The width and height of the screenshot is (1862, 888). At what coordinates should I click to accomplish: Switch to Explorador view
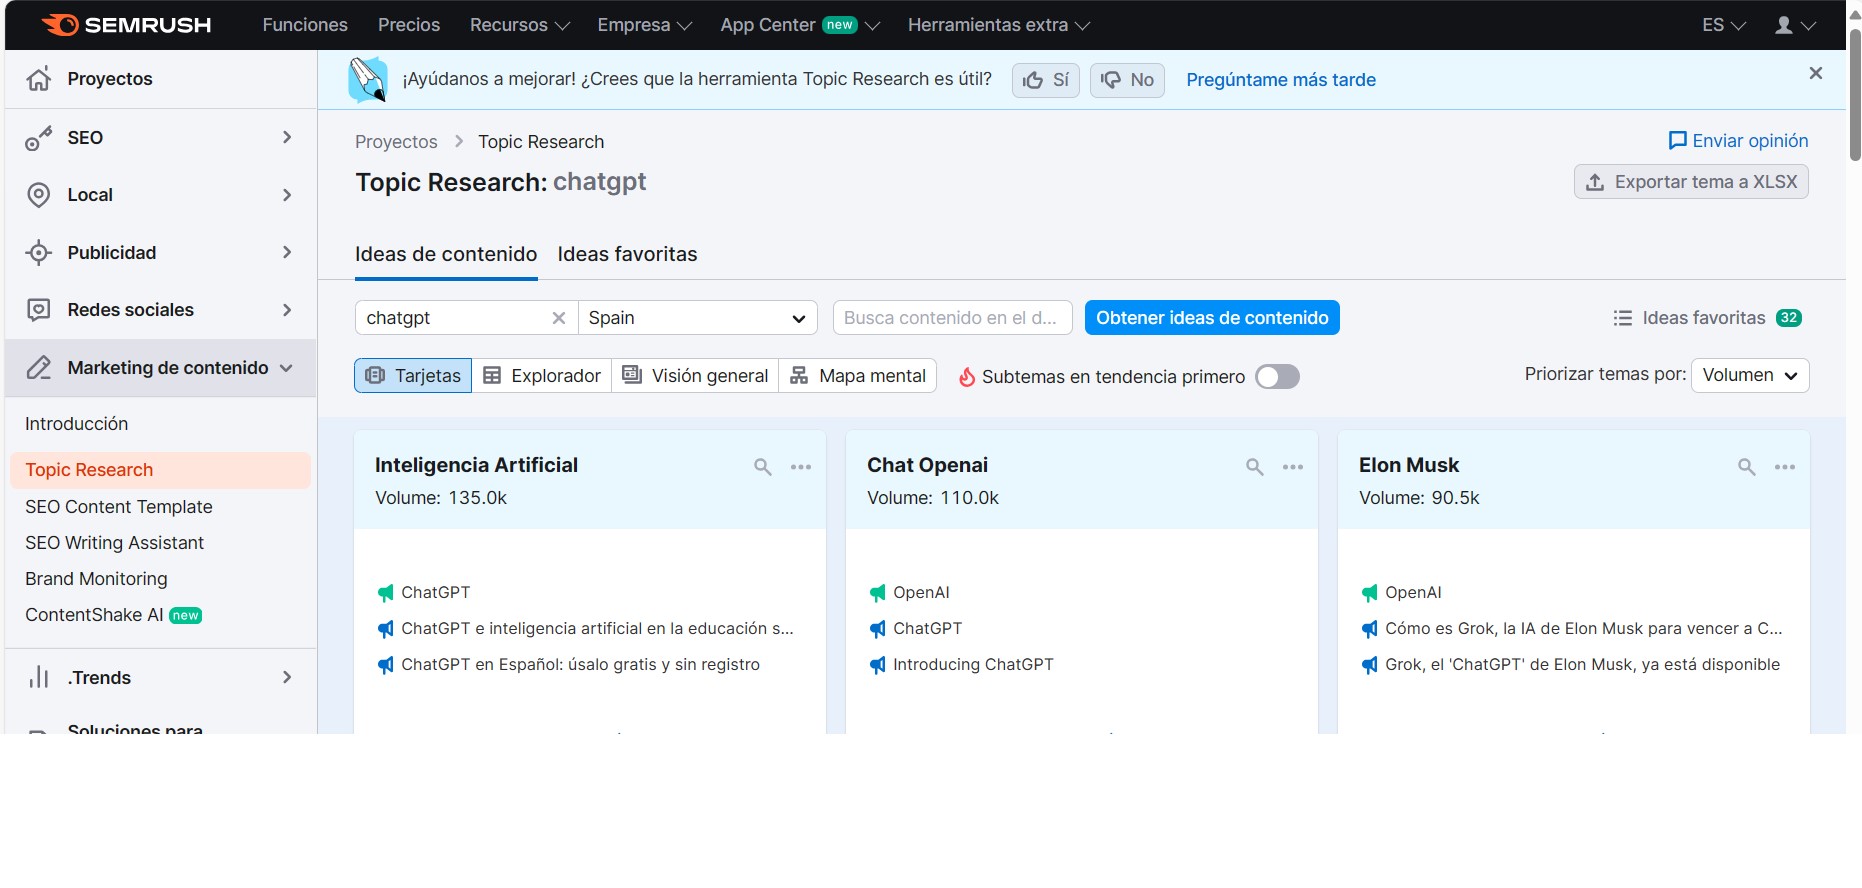point(541,376)
